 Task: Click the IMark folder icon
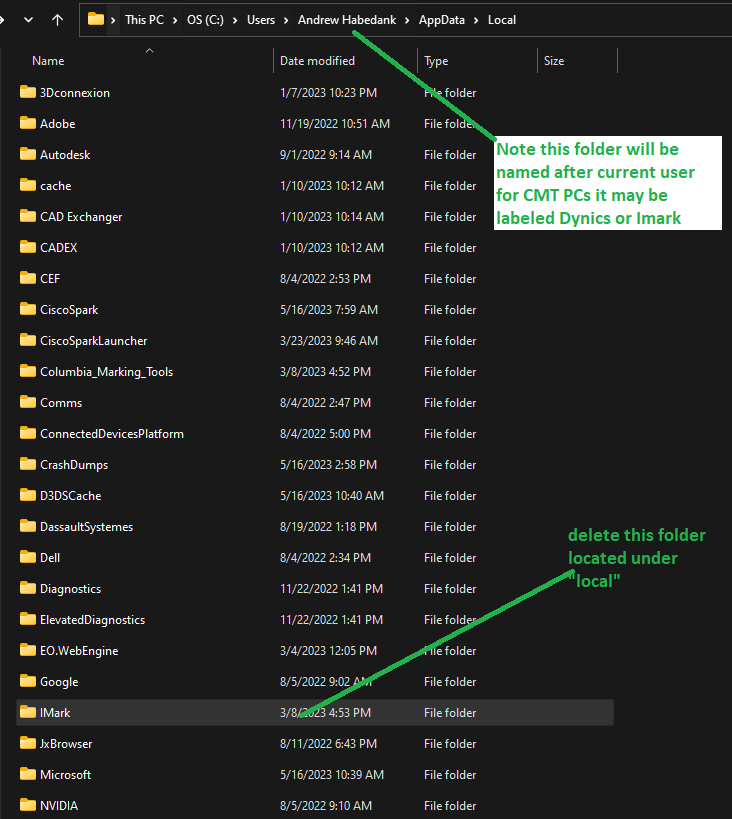coord(28,712)
